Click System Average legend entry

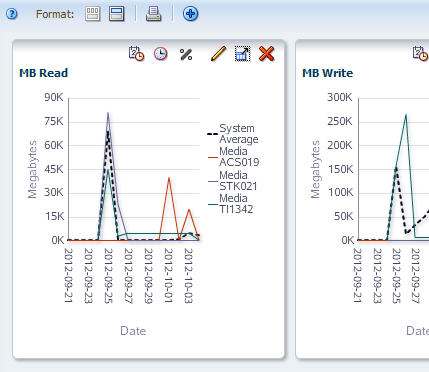pos(233,134)
